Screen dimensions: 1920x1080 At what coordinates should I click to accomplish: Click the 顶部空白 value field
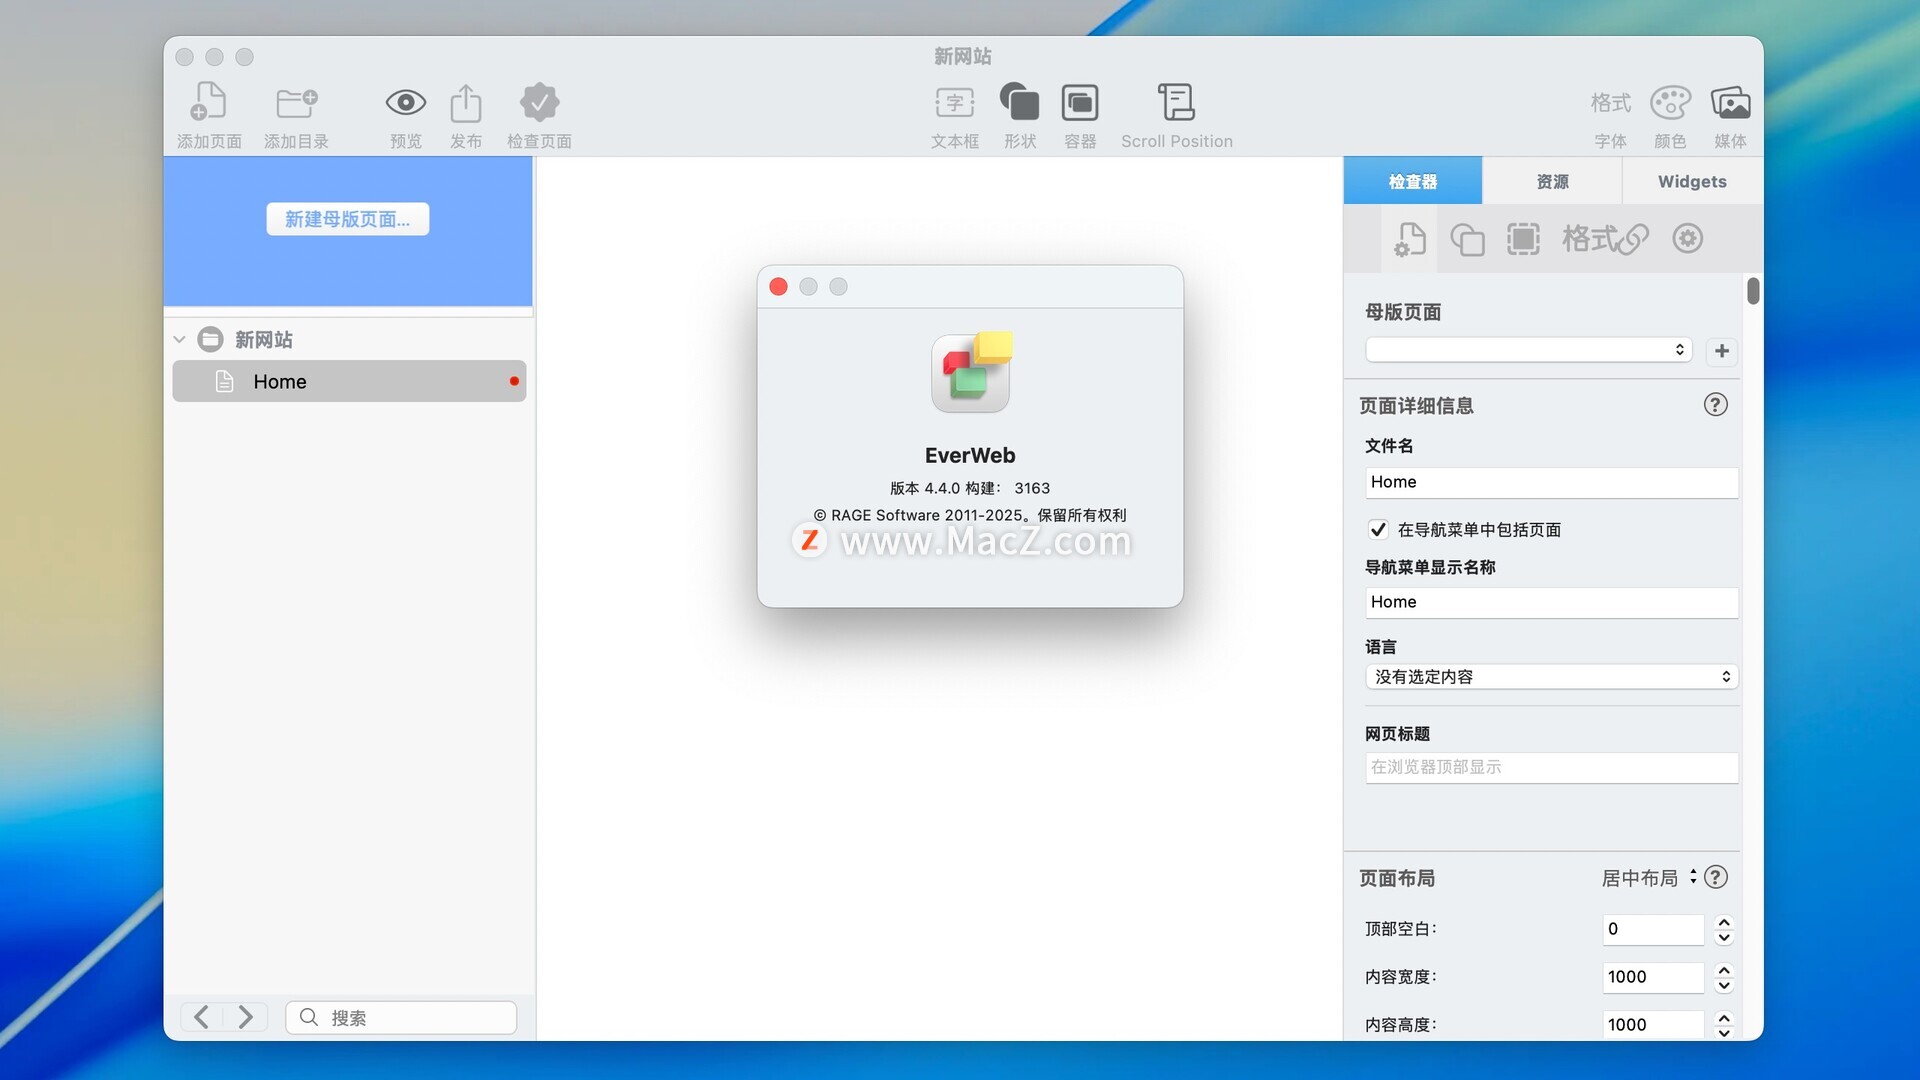(x=1653, y=929)
